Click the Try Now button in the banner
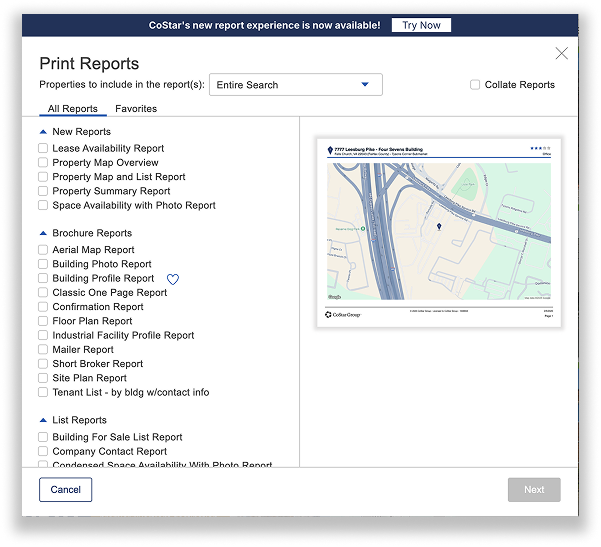The height and width of the screenshot is (547, 601). [x=421, y=25]
